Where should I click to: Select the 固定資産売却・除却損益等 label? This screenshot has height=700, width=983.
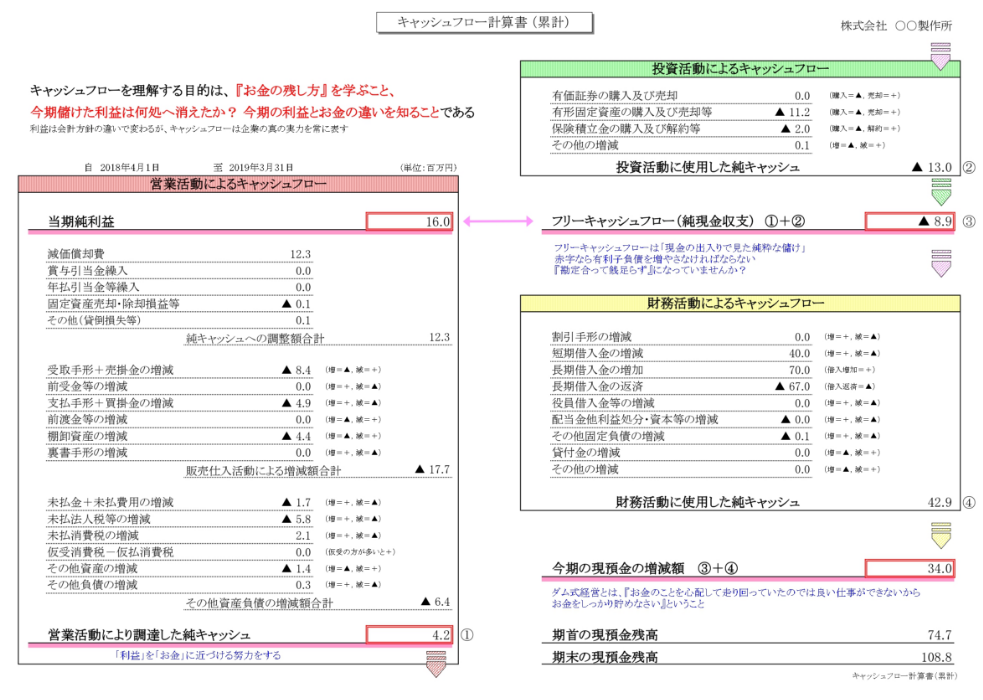click(x=113, y=304)
